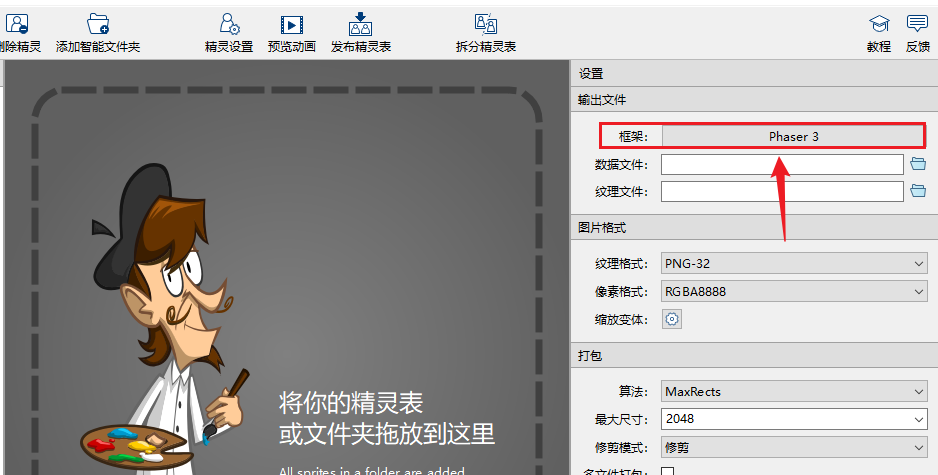Toggle the multipack (多文件打包) checkbox
The width and height of the screenshot is (938, 475).
(x=668, y=472)
